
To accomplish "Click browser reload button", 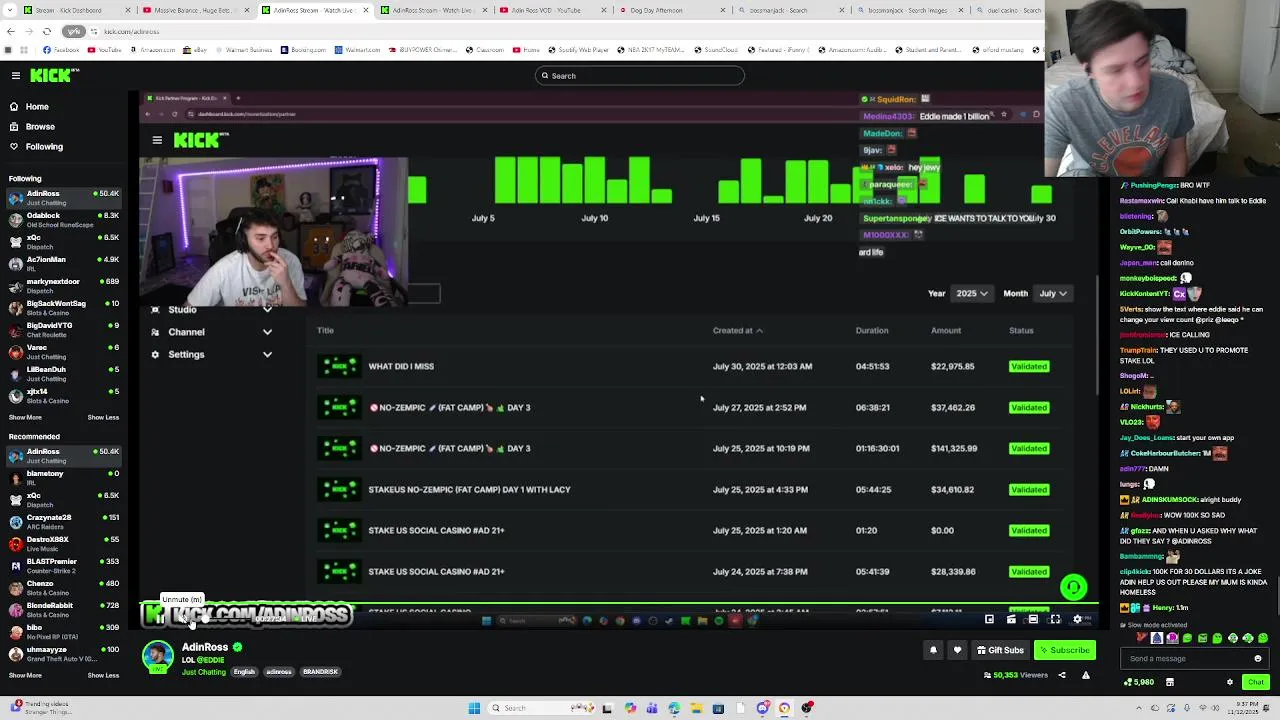I will coord(47,31).
